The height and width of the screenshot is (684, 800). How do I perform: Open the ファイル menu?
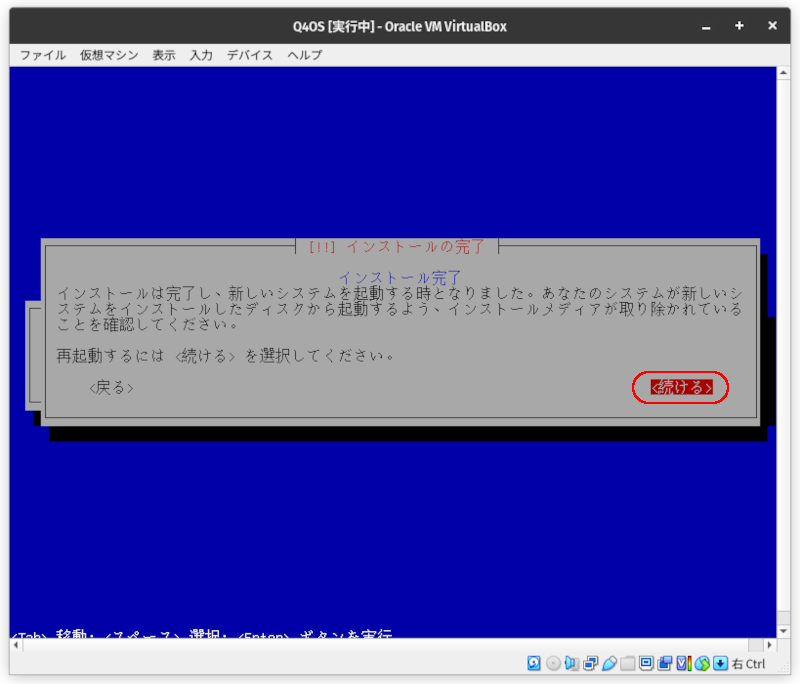tap(43, 55)
